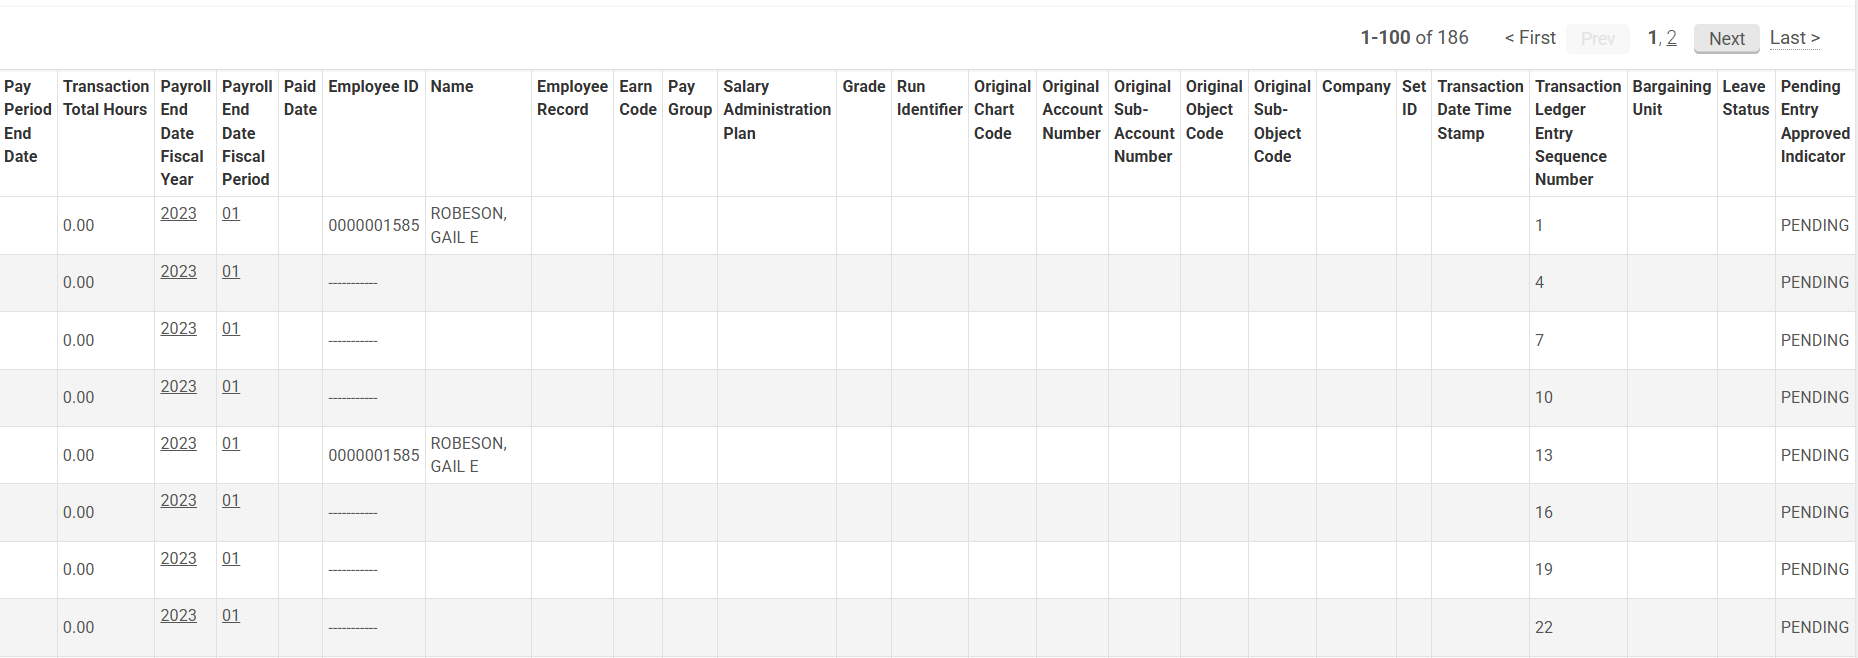Click the Employee ID column header
Screen dimensions: 1858x658
(x=373, y=87)
